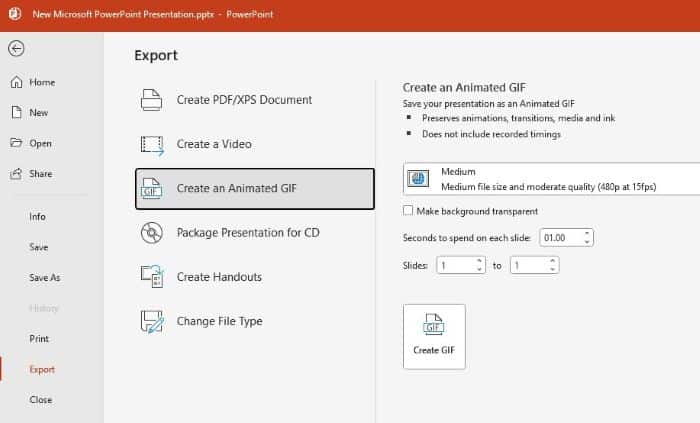Click the back arrow to exit Backstage
Image resolution: width=700 pixels, height=423 pixels.
click(x=16, y=48)
